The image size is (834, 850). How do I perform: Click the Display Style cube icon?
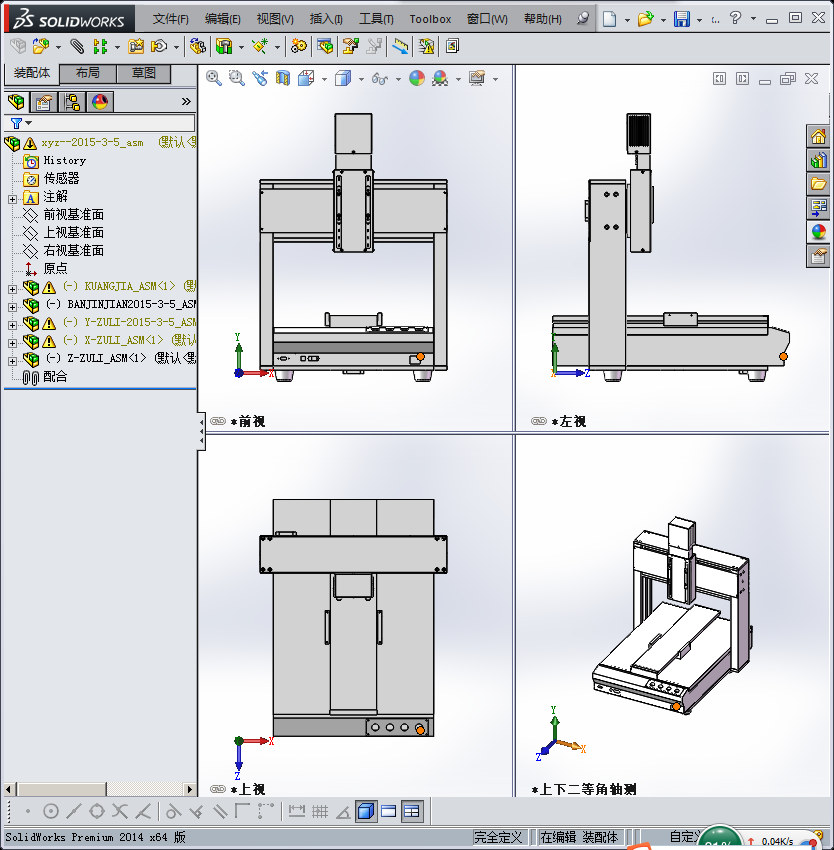point(343,79)
